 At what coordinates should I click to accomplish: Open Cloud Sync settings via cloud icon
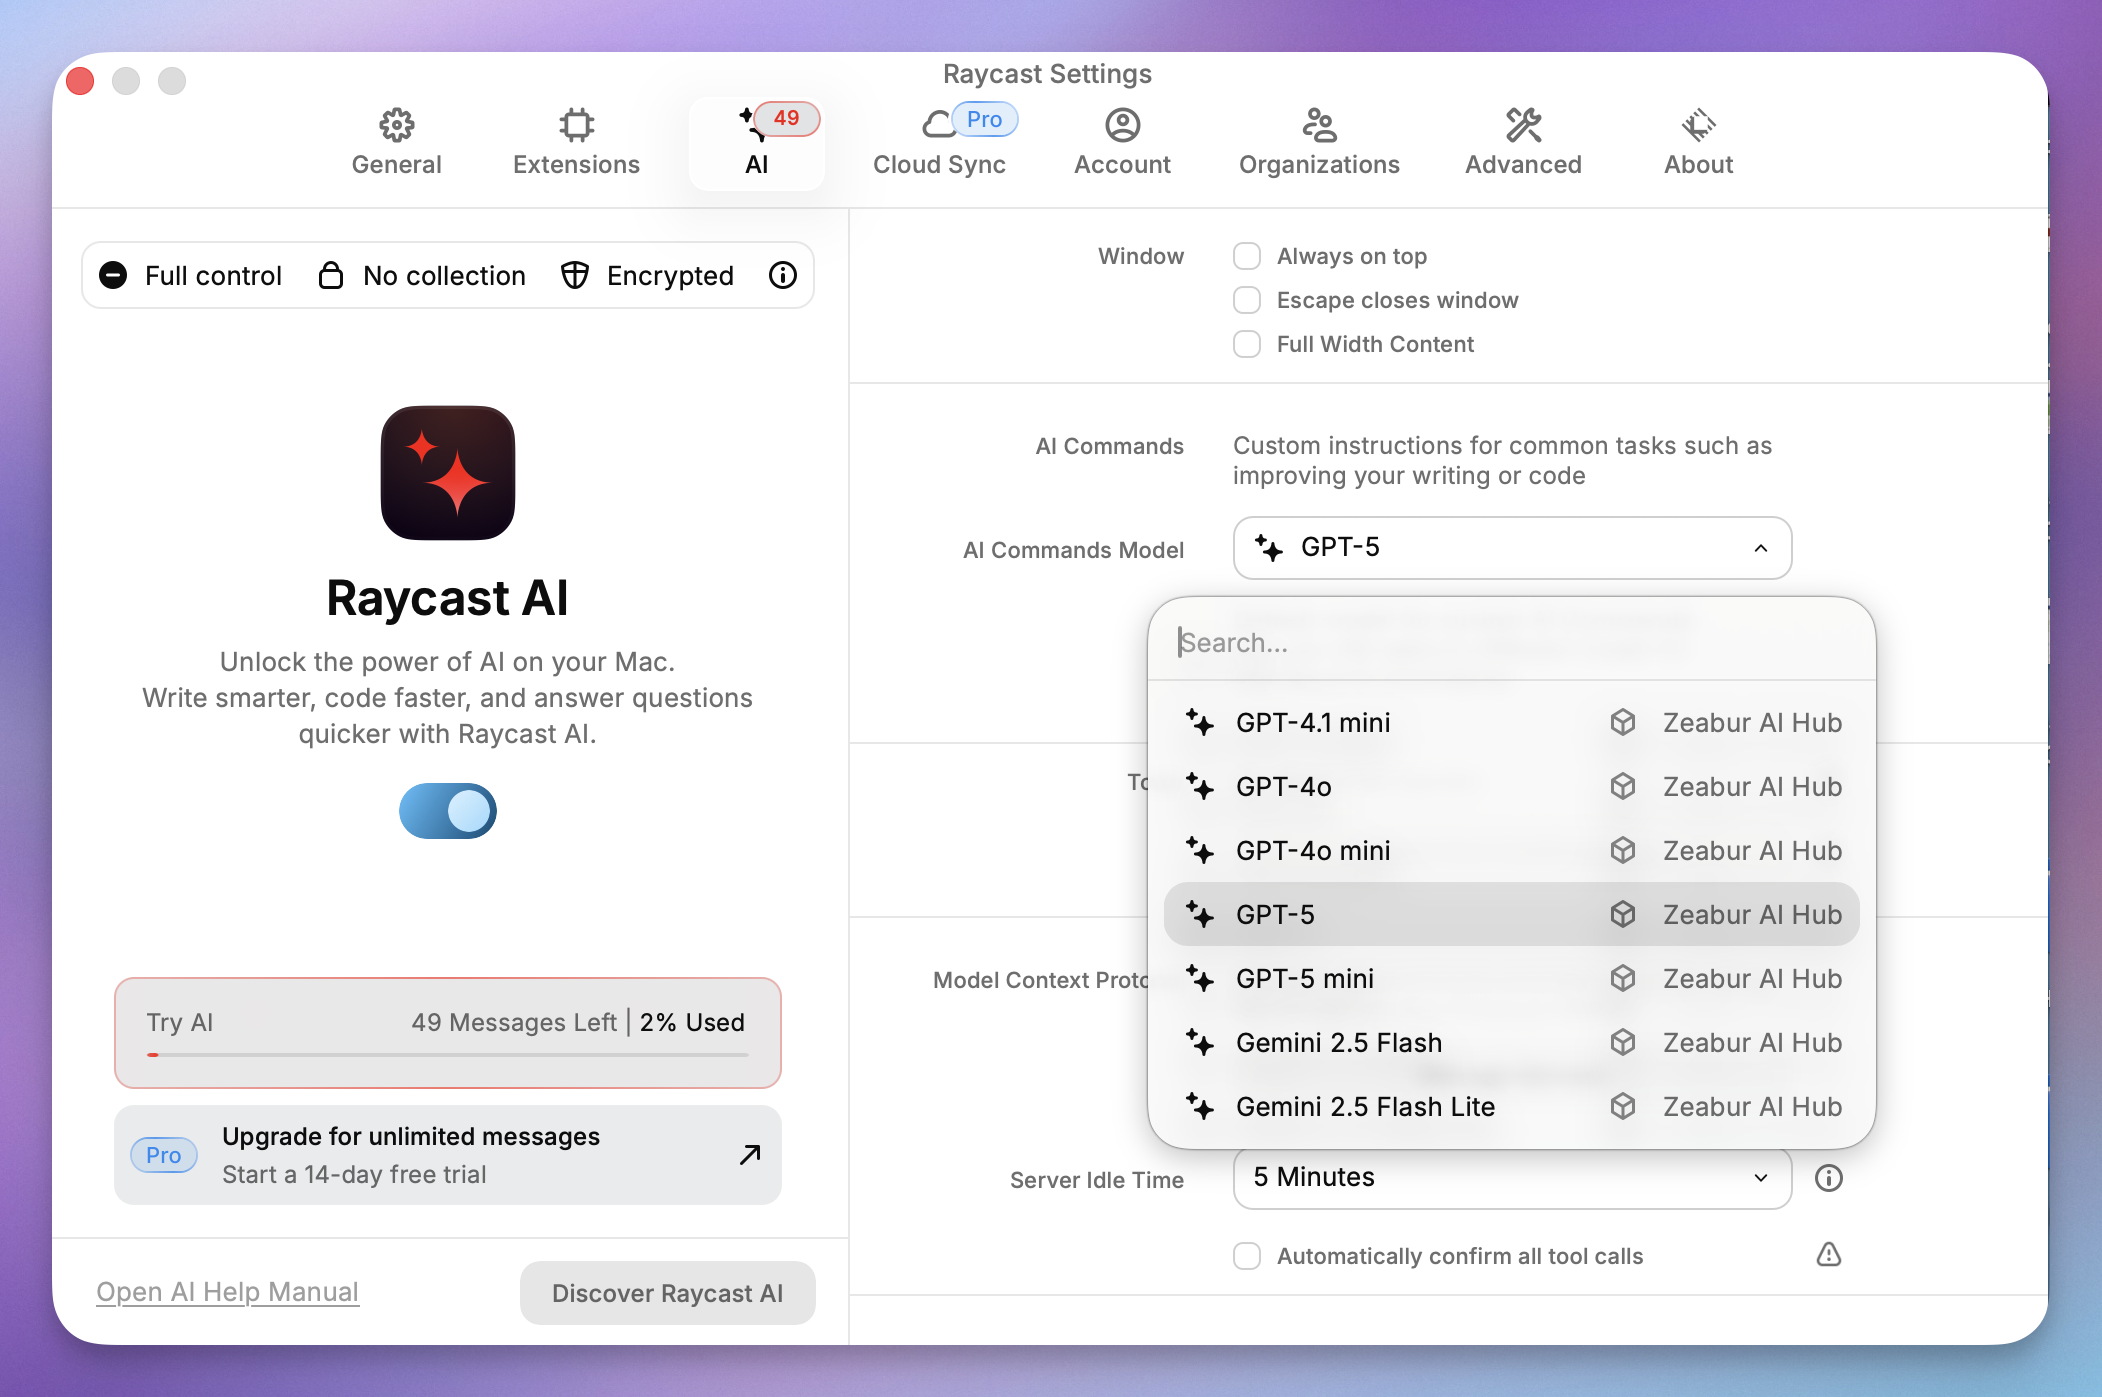pos(939,140)
